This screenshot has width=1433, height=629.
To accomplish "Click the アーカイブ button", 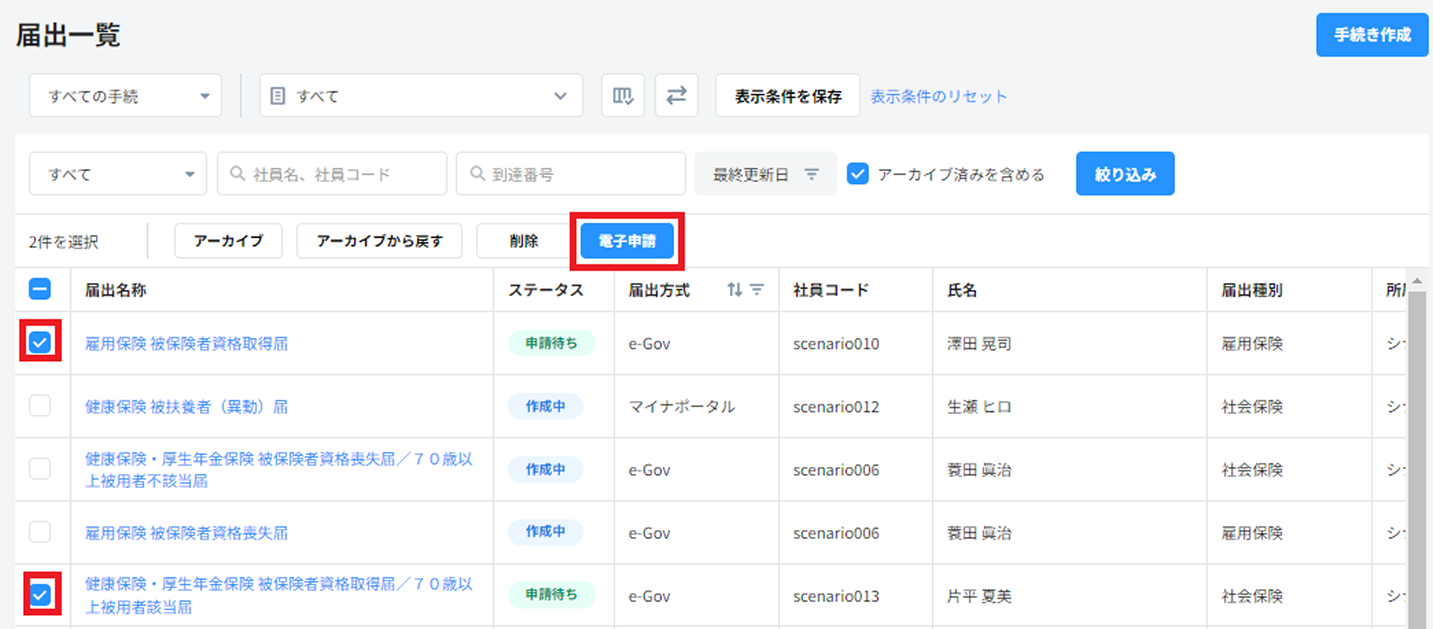I will point(228,241).
